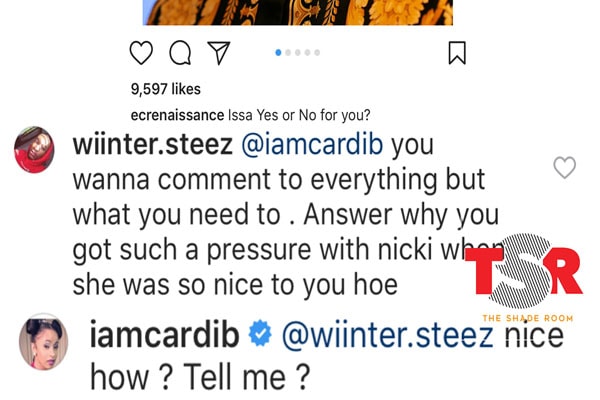Jump to the last carousel dot

pyautogui.click(x=317, y=52)
